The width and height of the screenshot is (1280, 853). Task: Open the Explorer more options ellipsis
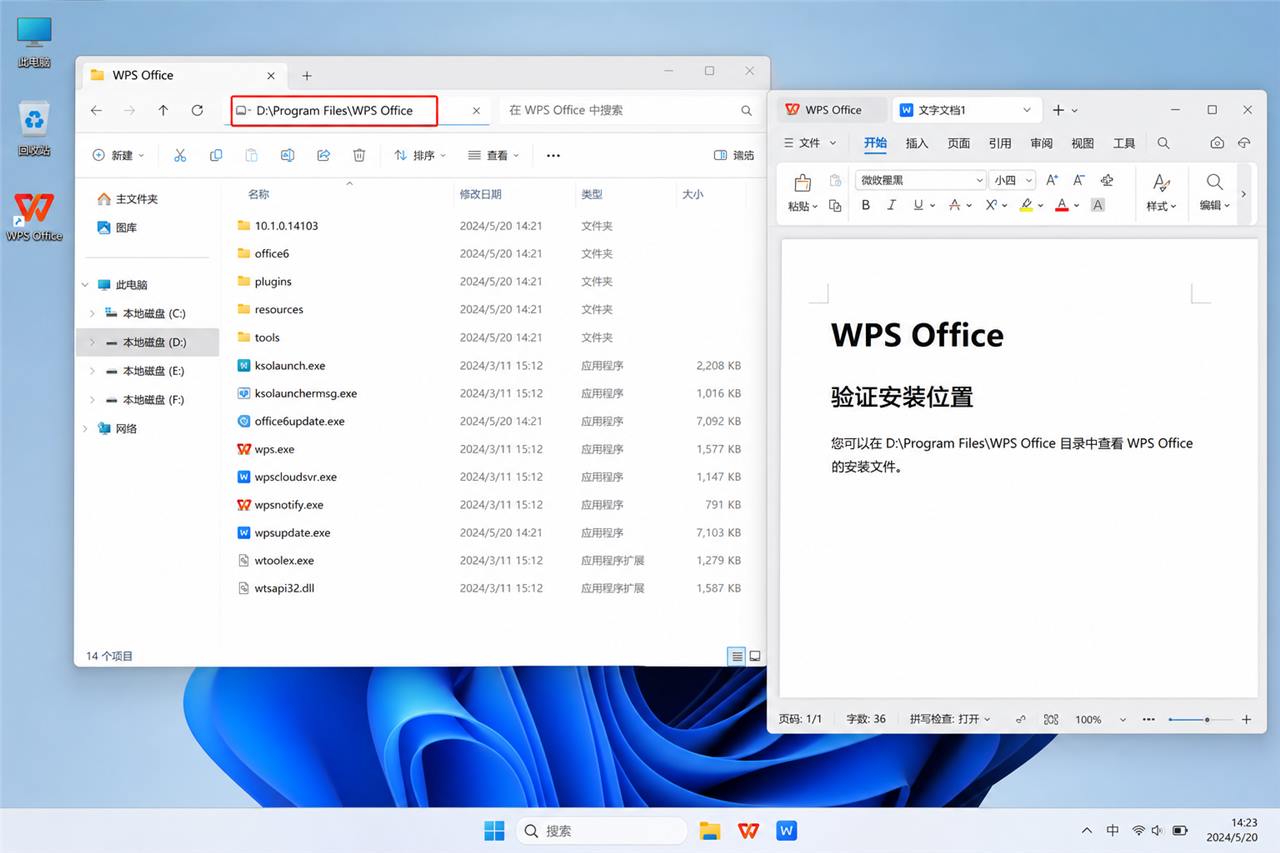coord(553,155)
